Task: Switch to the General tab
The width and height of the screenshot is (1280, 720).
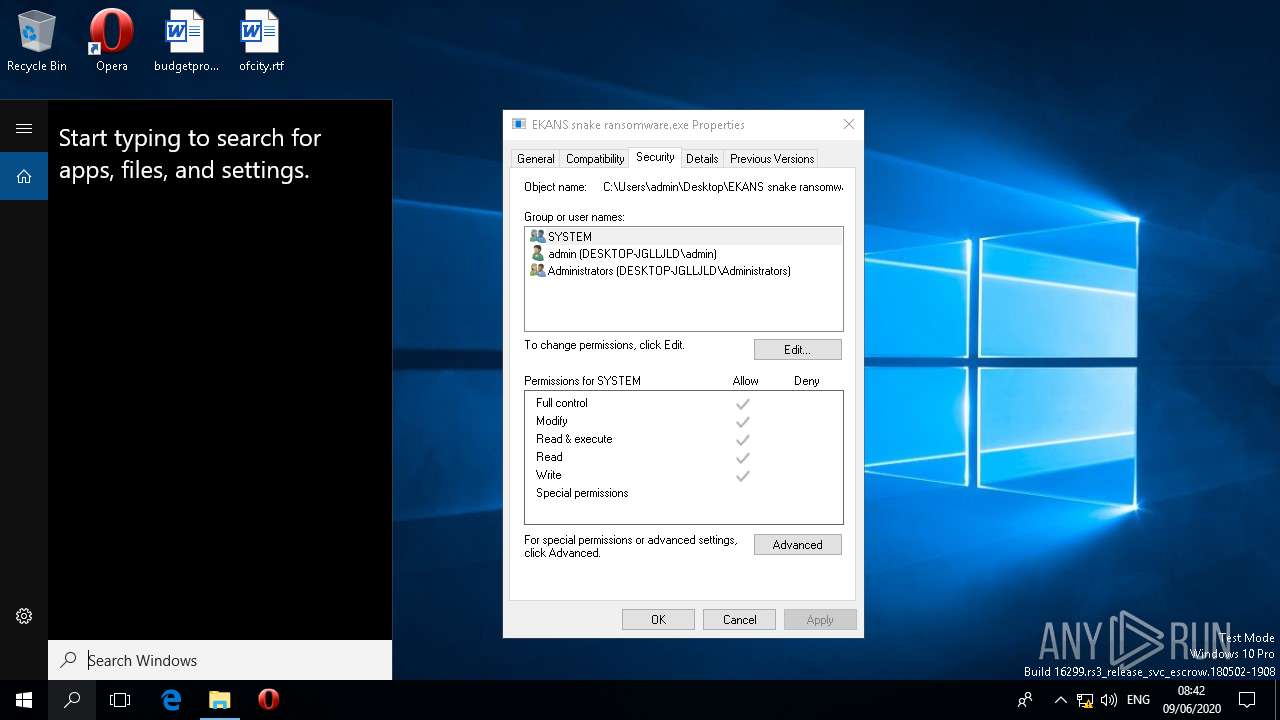Action: (535, 158)
